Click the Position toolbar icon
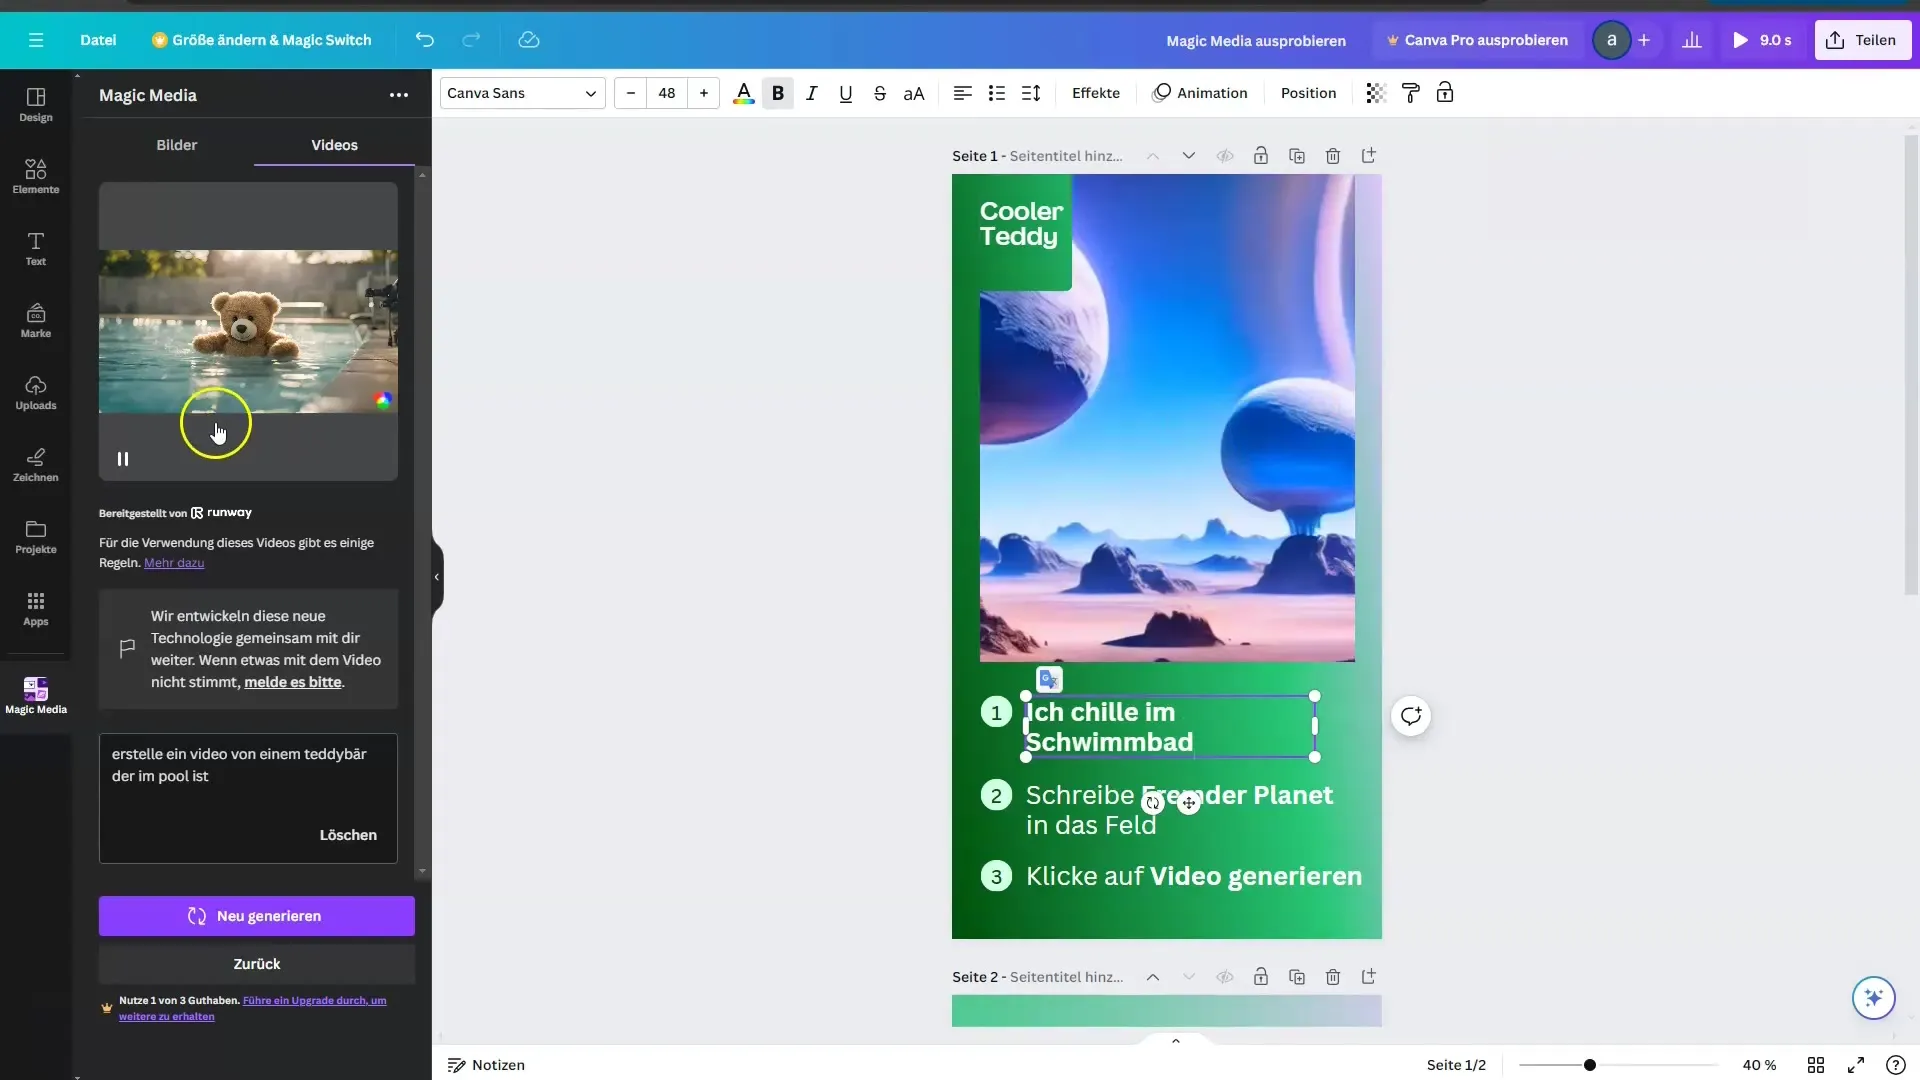This screenshot has width=1920, height=1080. [x=1308, y=92]
